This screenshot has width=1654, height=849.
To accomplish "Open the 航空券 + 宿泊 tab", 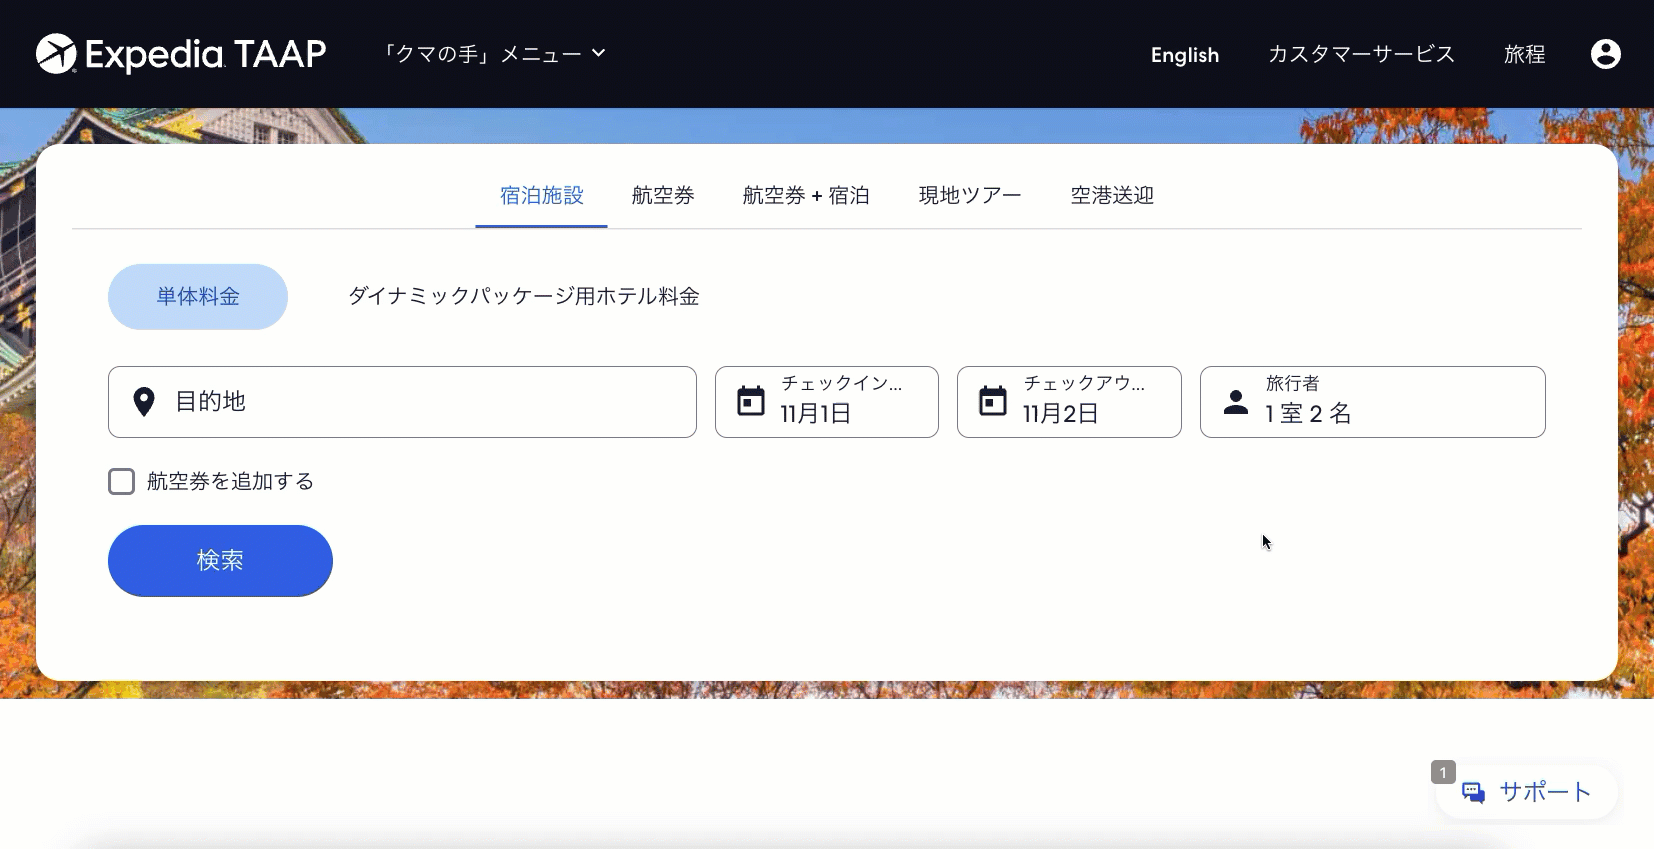I will tap(806, 196).
